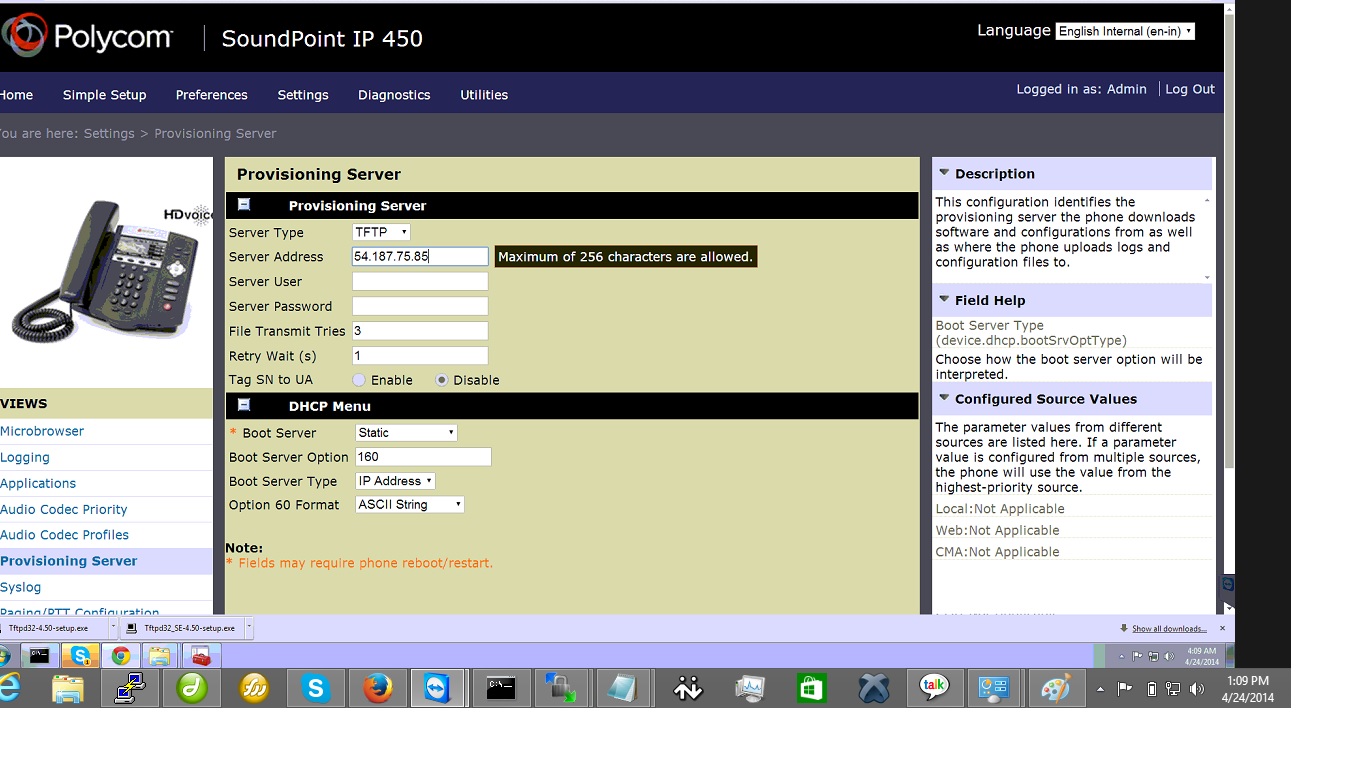Viewport: 1366px width, 768px height.
Task: Open menu arrow for Tftpd32_SE download
Action: coord(249,628)
